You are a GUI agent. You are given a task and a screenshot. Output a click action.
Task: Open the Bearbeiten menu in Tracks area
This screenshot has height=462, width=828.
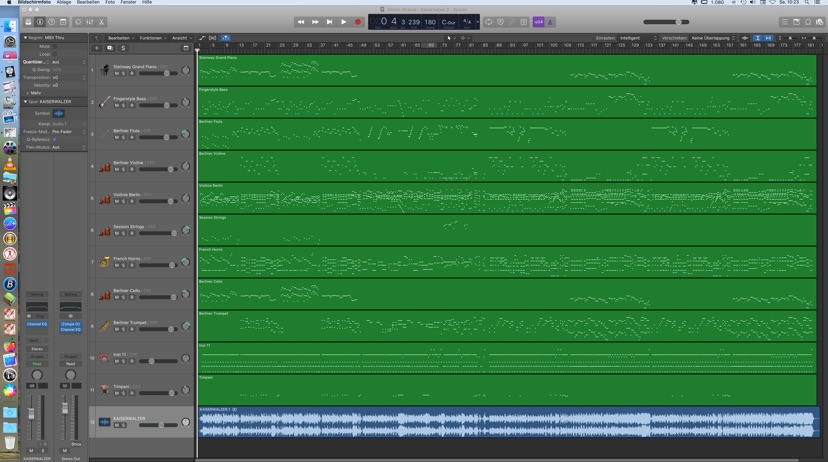pos(121,38)
